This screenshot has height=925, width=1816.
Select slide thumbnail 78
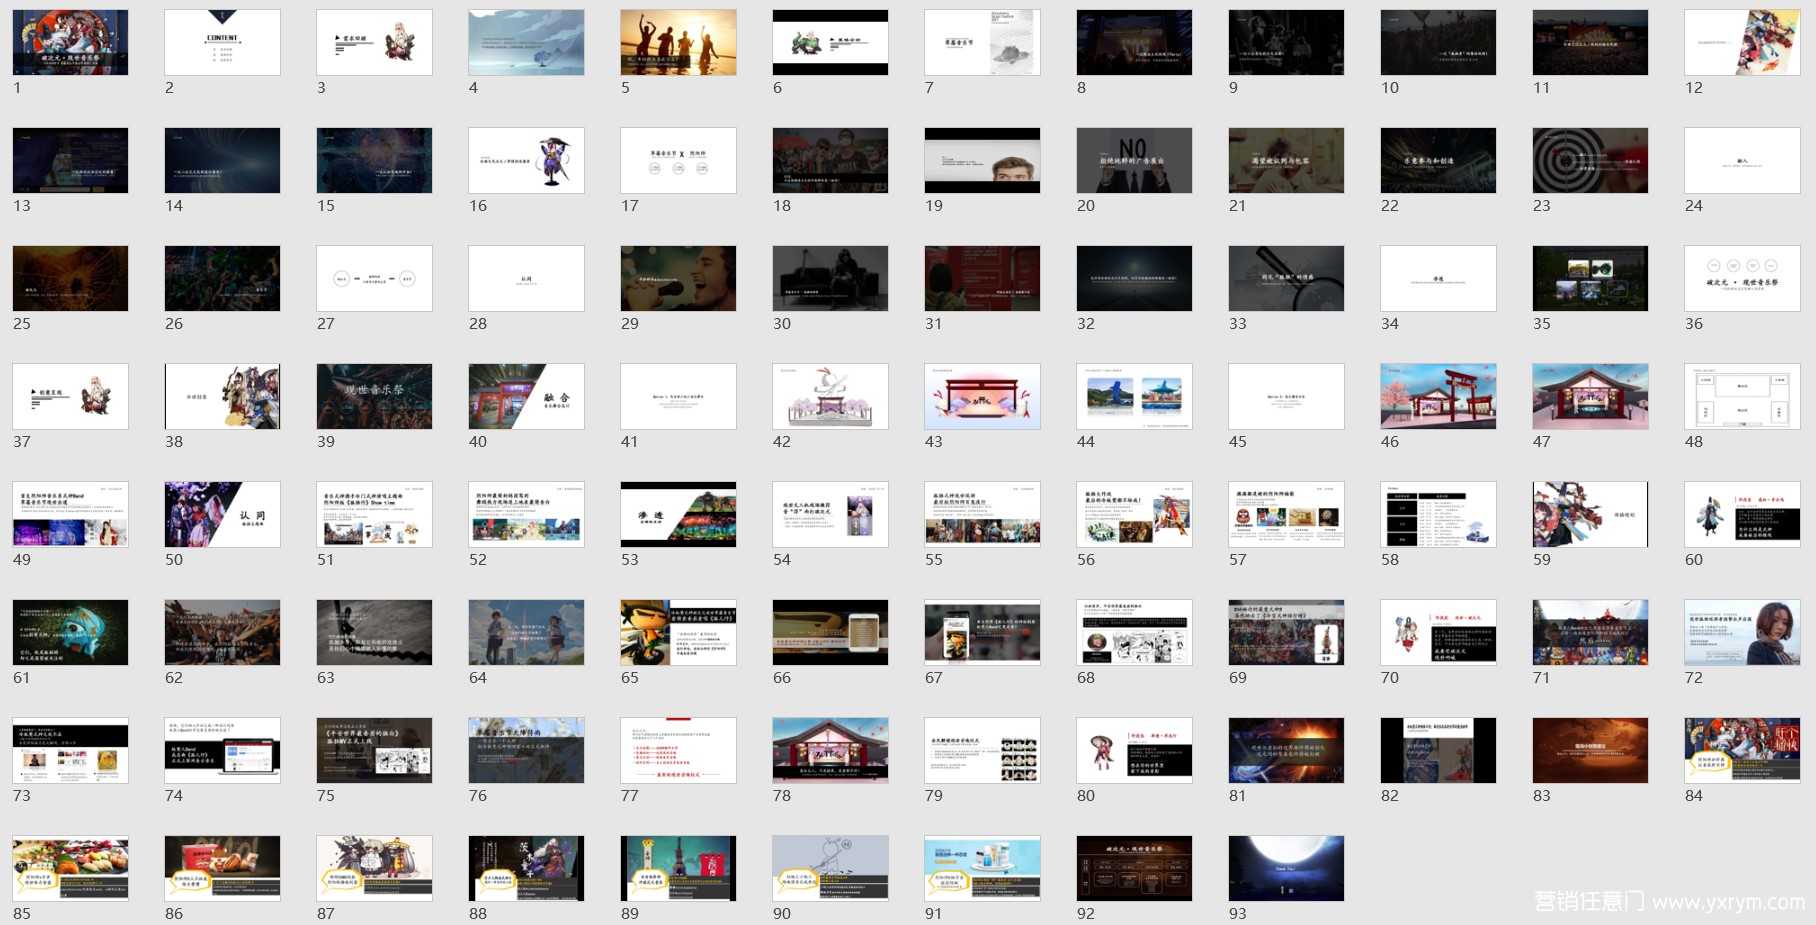[830, 750]
